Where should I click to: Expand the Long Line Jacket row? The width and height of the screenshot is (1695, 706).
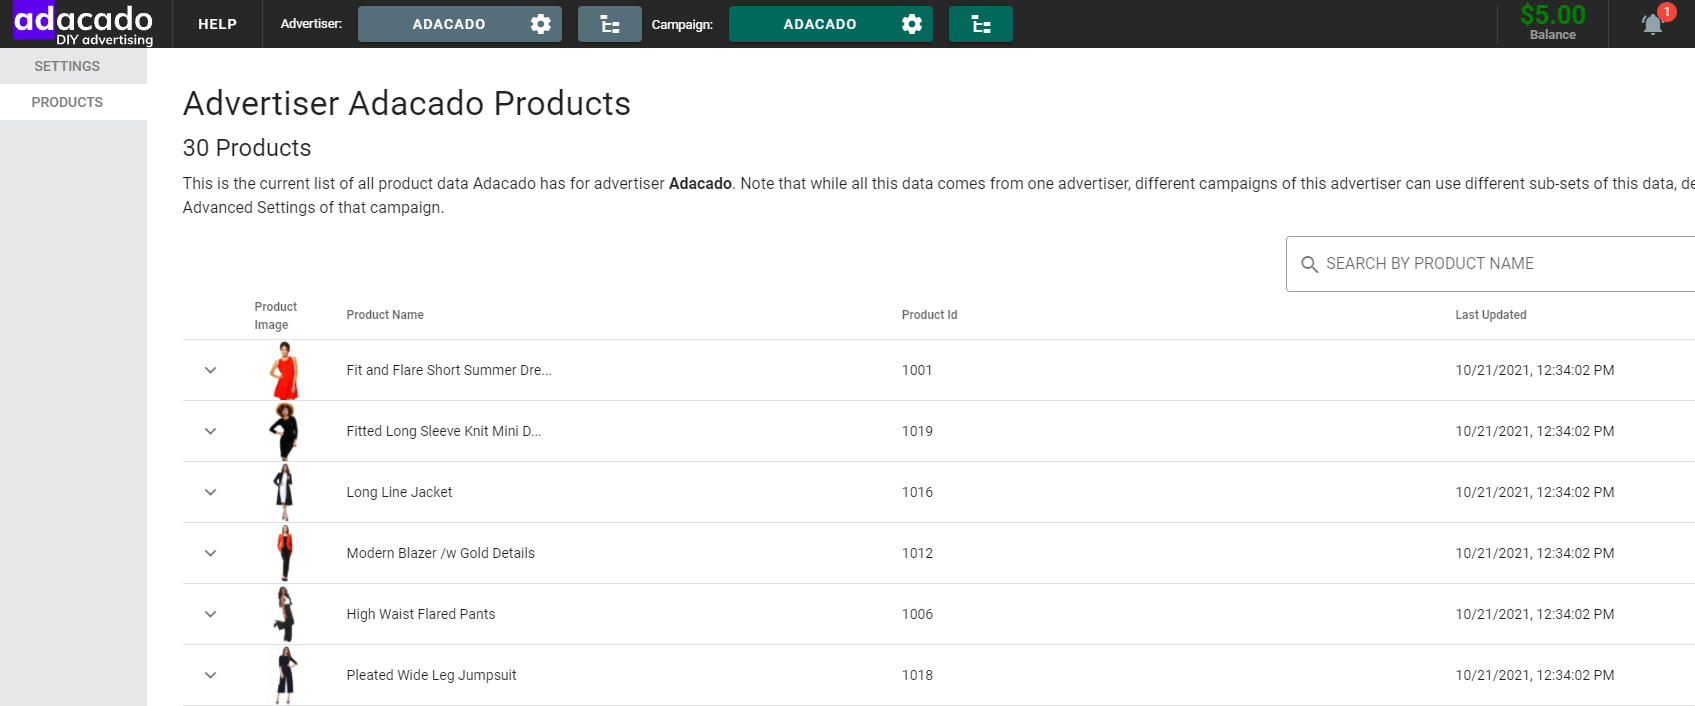210,492
